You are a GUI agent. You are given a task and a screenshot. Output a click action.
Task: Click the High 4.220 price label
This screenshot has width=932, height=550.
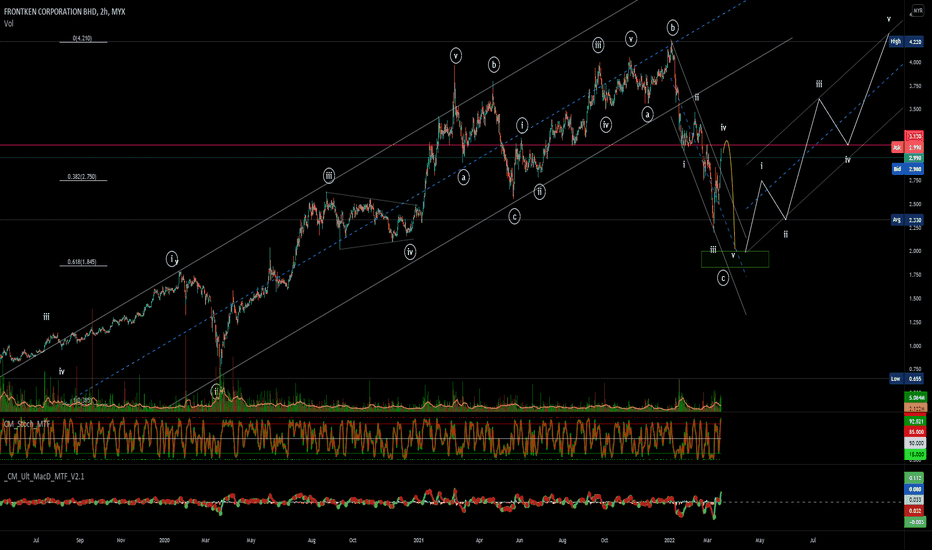906,42
